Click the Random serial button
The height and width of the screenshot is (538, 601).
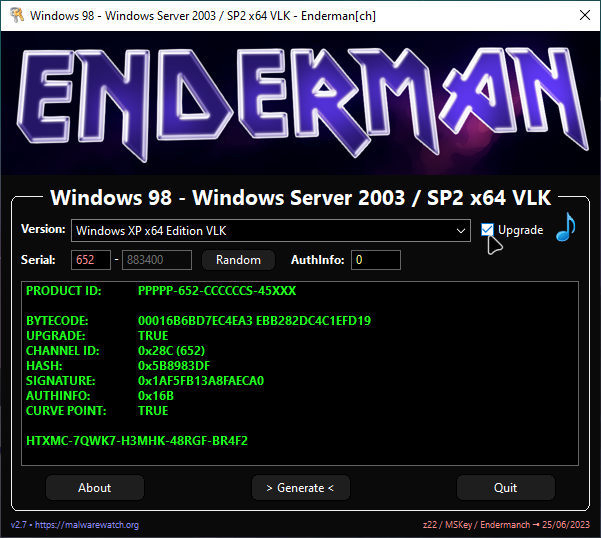[x=238, y=260]
